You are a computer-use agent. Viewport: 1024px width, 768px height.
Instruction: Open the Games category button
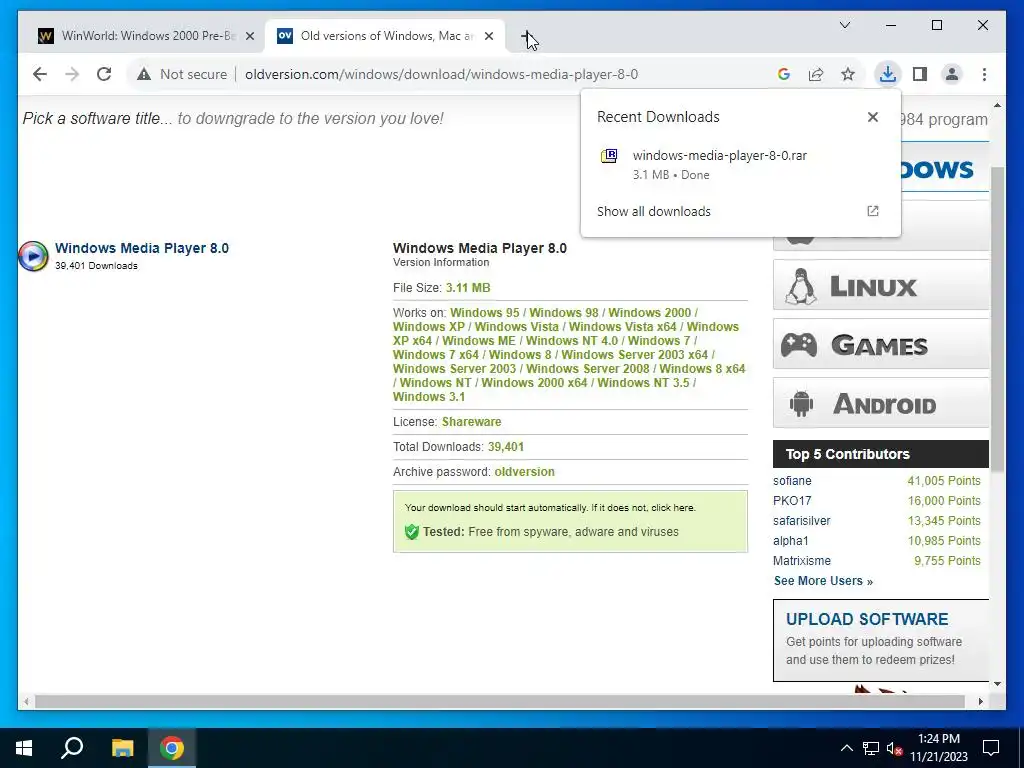[881, 344]
